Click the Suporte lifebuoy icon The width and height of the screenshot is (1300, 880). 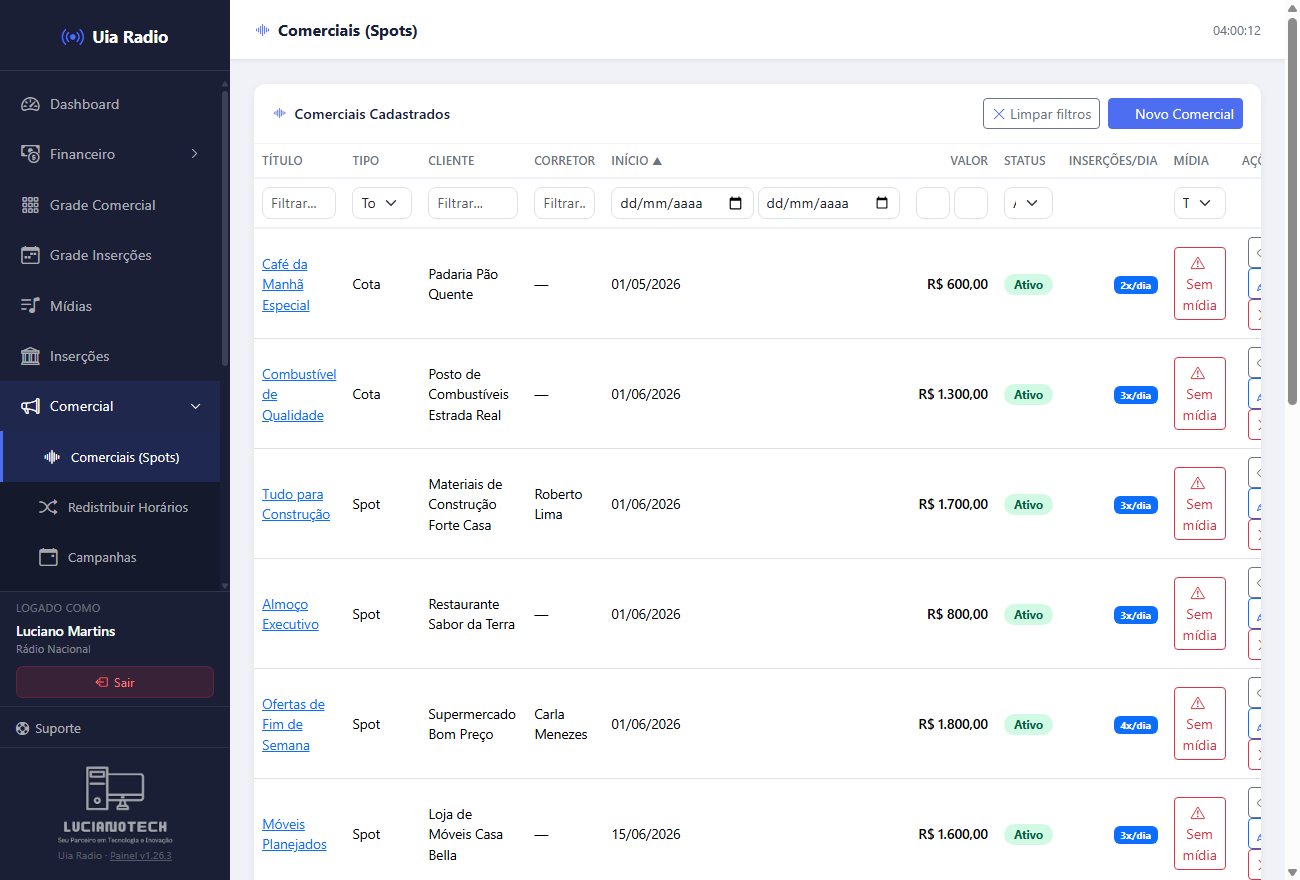pos(23,728)
